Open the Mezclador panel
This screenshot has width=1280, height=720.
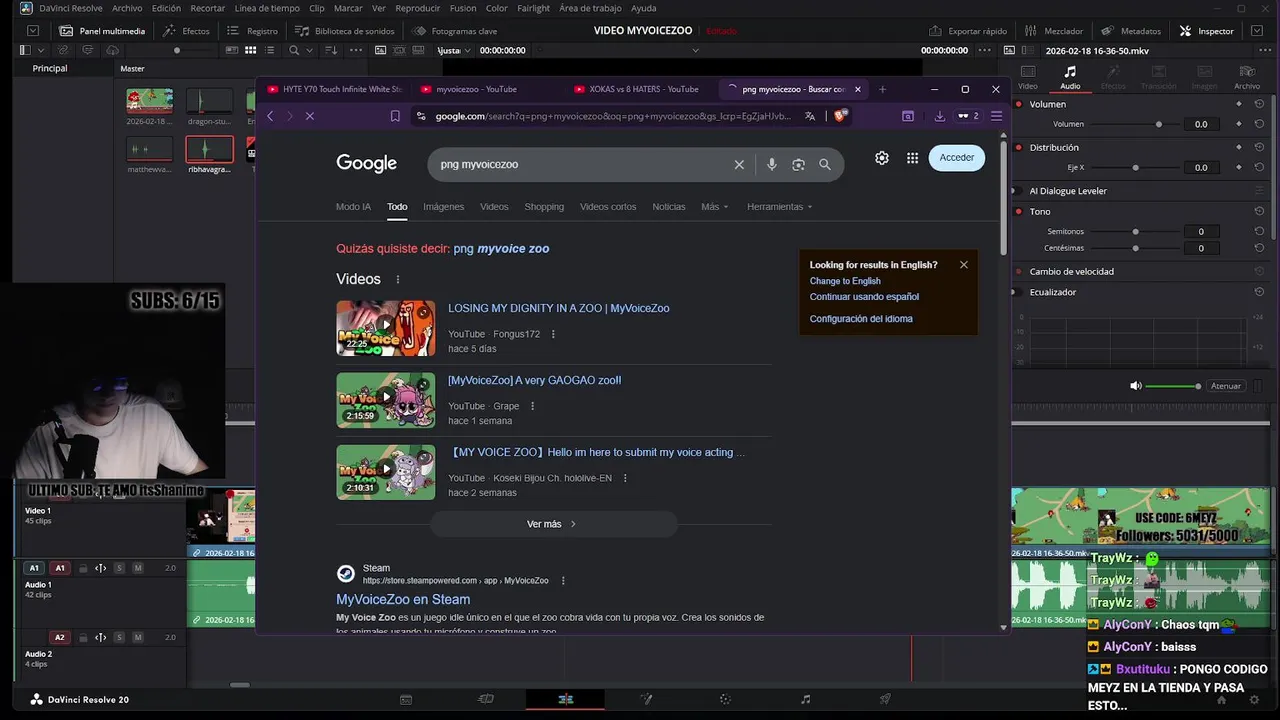(x=1053, y=31)
